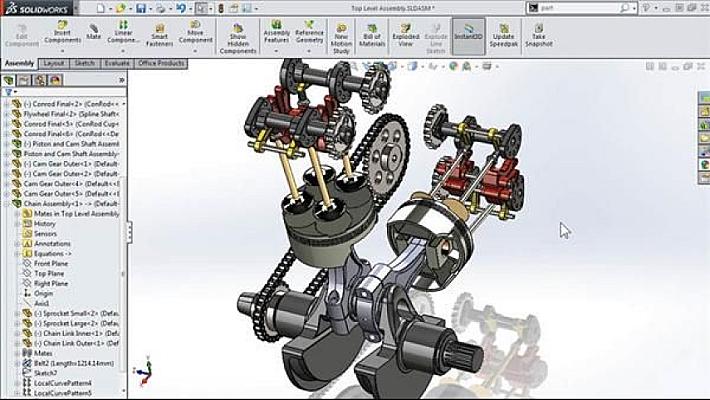Image resolution: width=710 pixels, height=400 pixels.
Task: Click Take Snapshot
Action: (538, 35)
